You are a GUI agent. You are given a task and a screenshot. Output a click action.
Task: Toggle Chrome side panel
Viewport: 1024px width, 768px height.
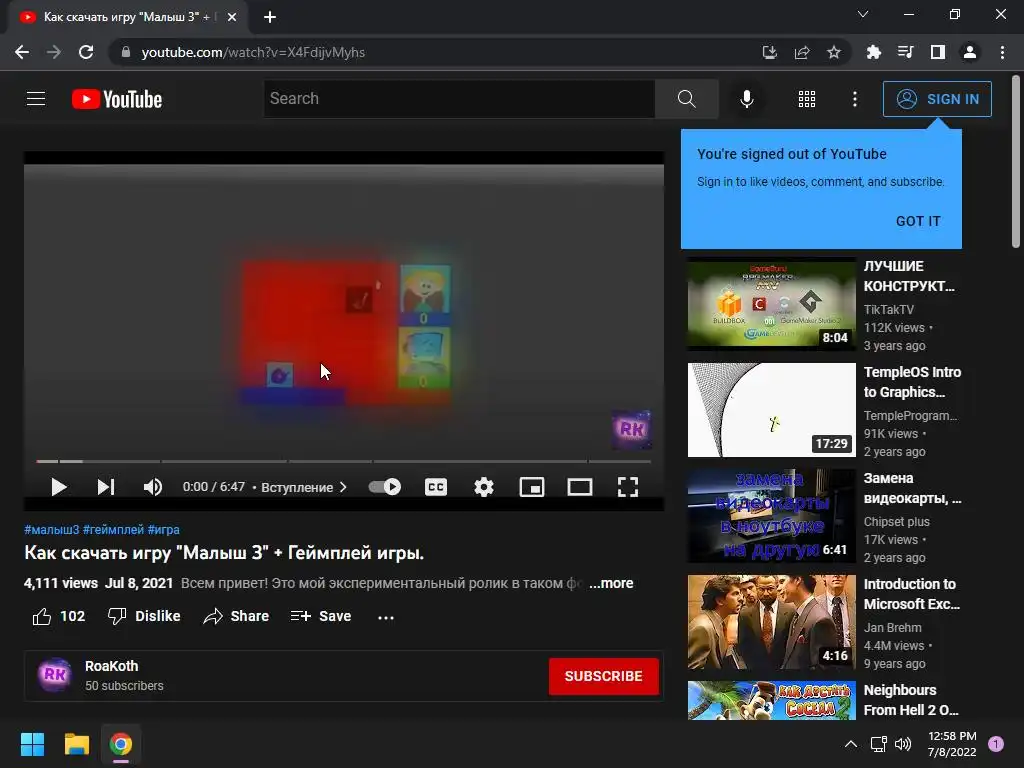pos(938,52)
